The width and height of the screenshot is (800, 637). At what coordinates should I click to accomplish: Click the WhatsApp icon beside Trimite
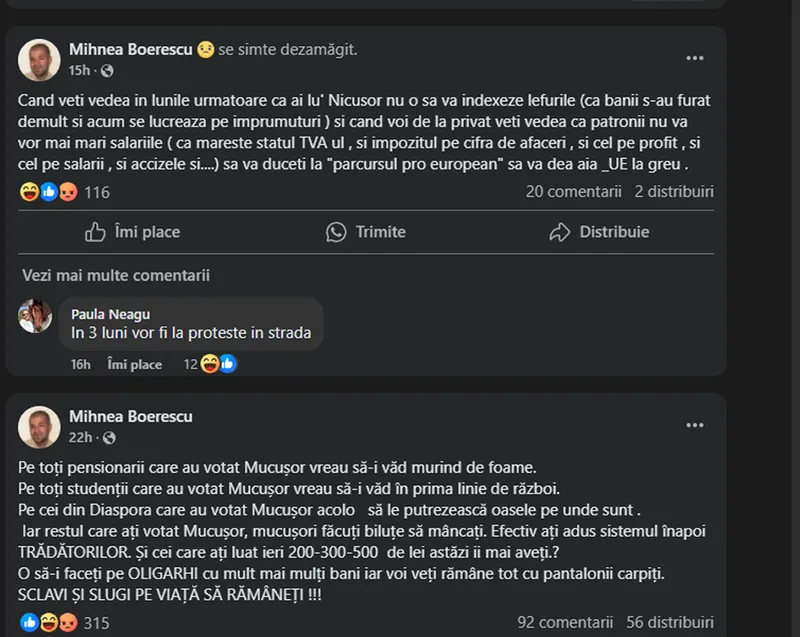337,232
